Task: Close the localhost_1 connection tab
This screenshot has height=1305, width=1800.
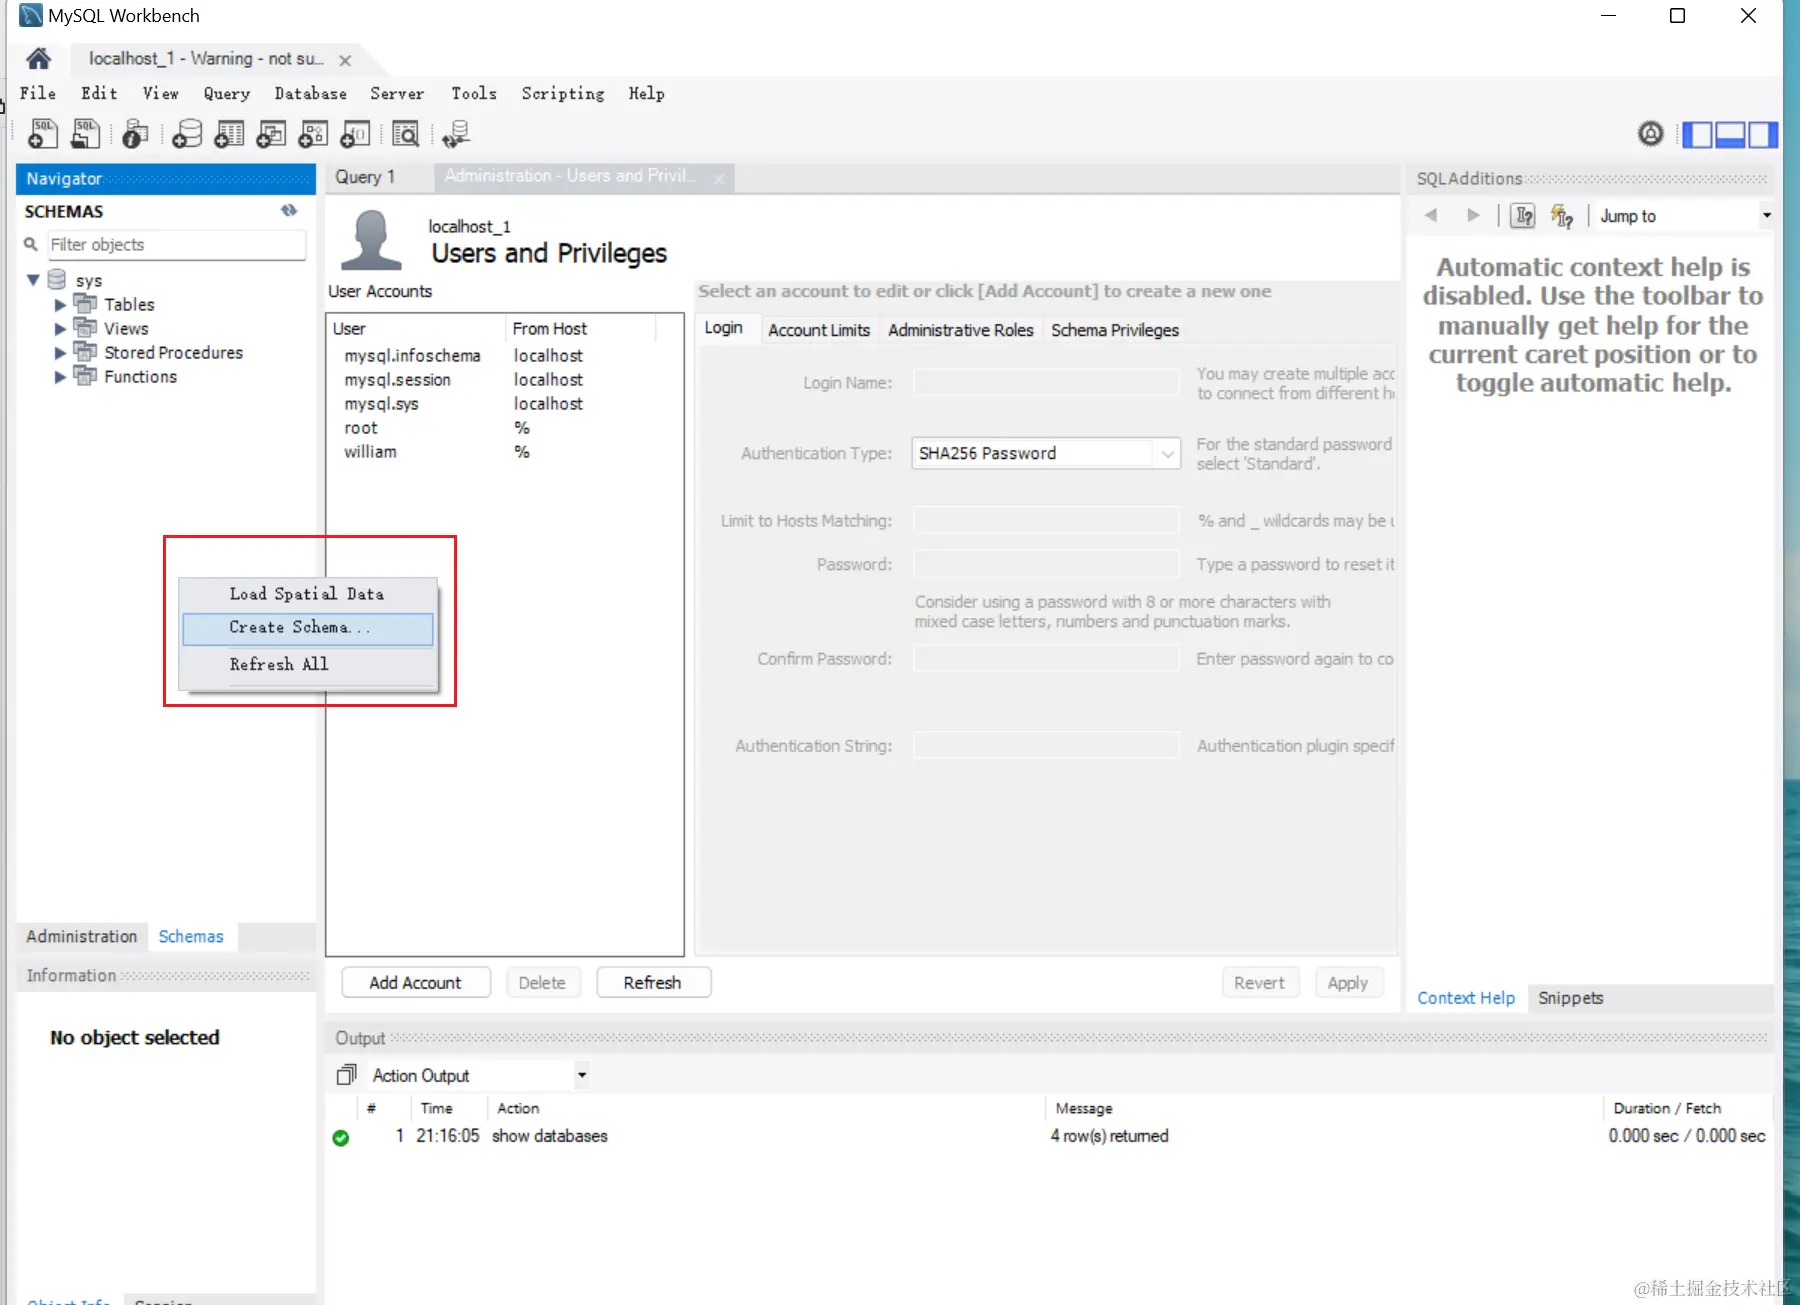Action: [x=345, y=60]
